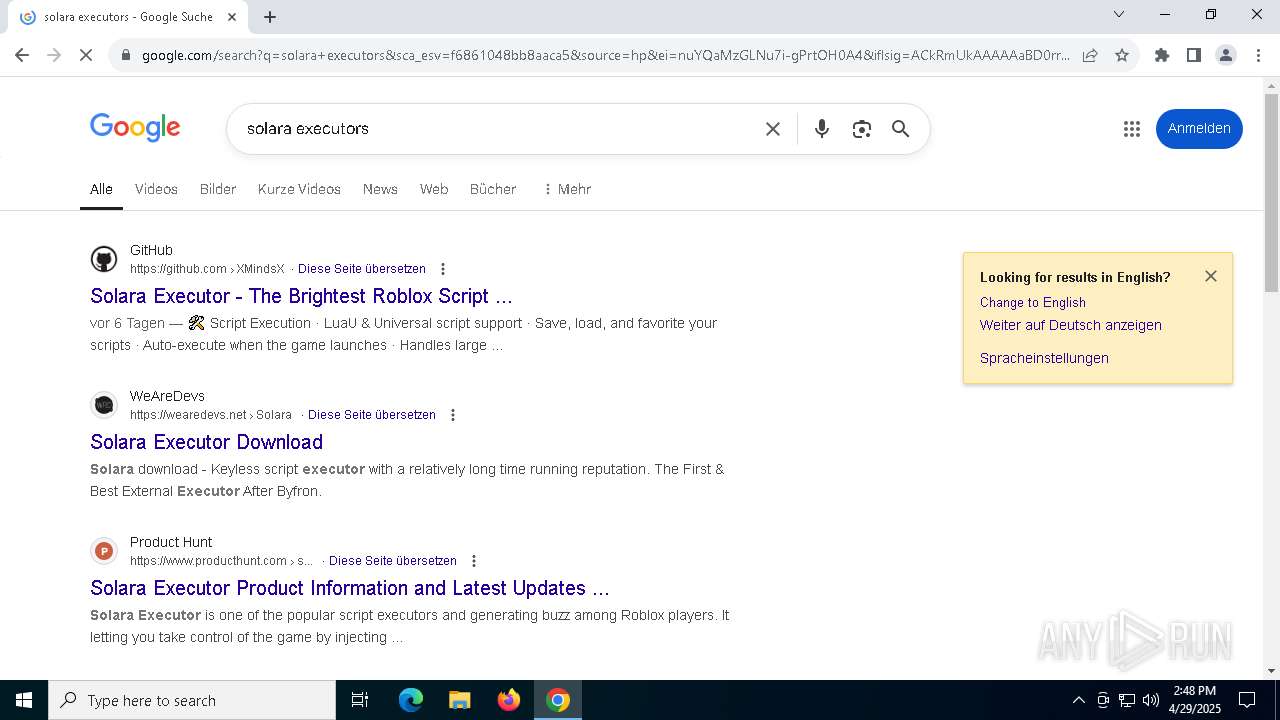Switch to the Bücher tab
Screen dimensions: 1280x720
coord(493,189)
